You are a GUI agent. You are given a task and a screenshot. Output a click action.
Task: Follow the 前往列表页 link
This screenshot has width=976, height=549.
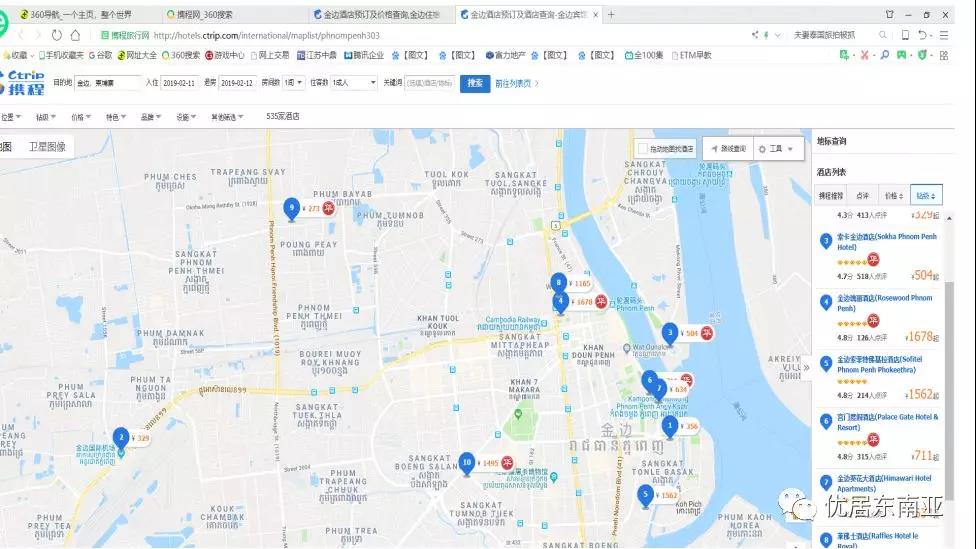pyautogui.click(x=517, y=83)
